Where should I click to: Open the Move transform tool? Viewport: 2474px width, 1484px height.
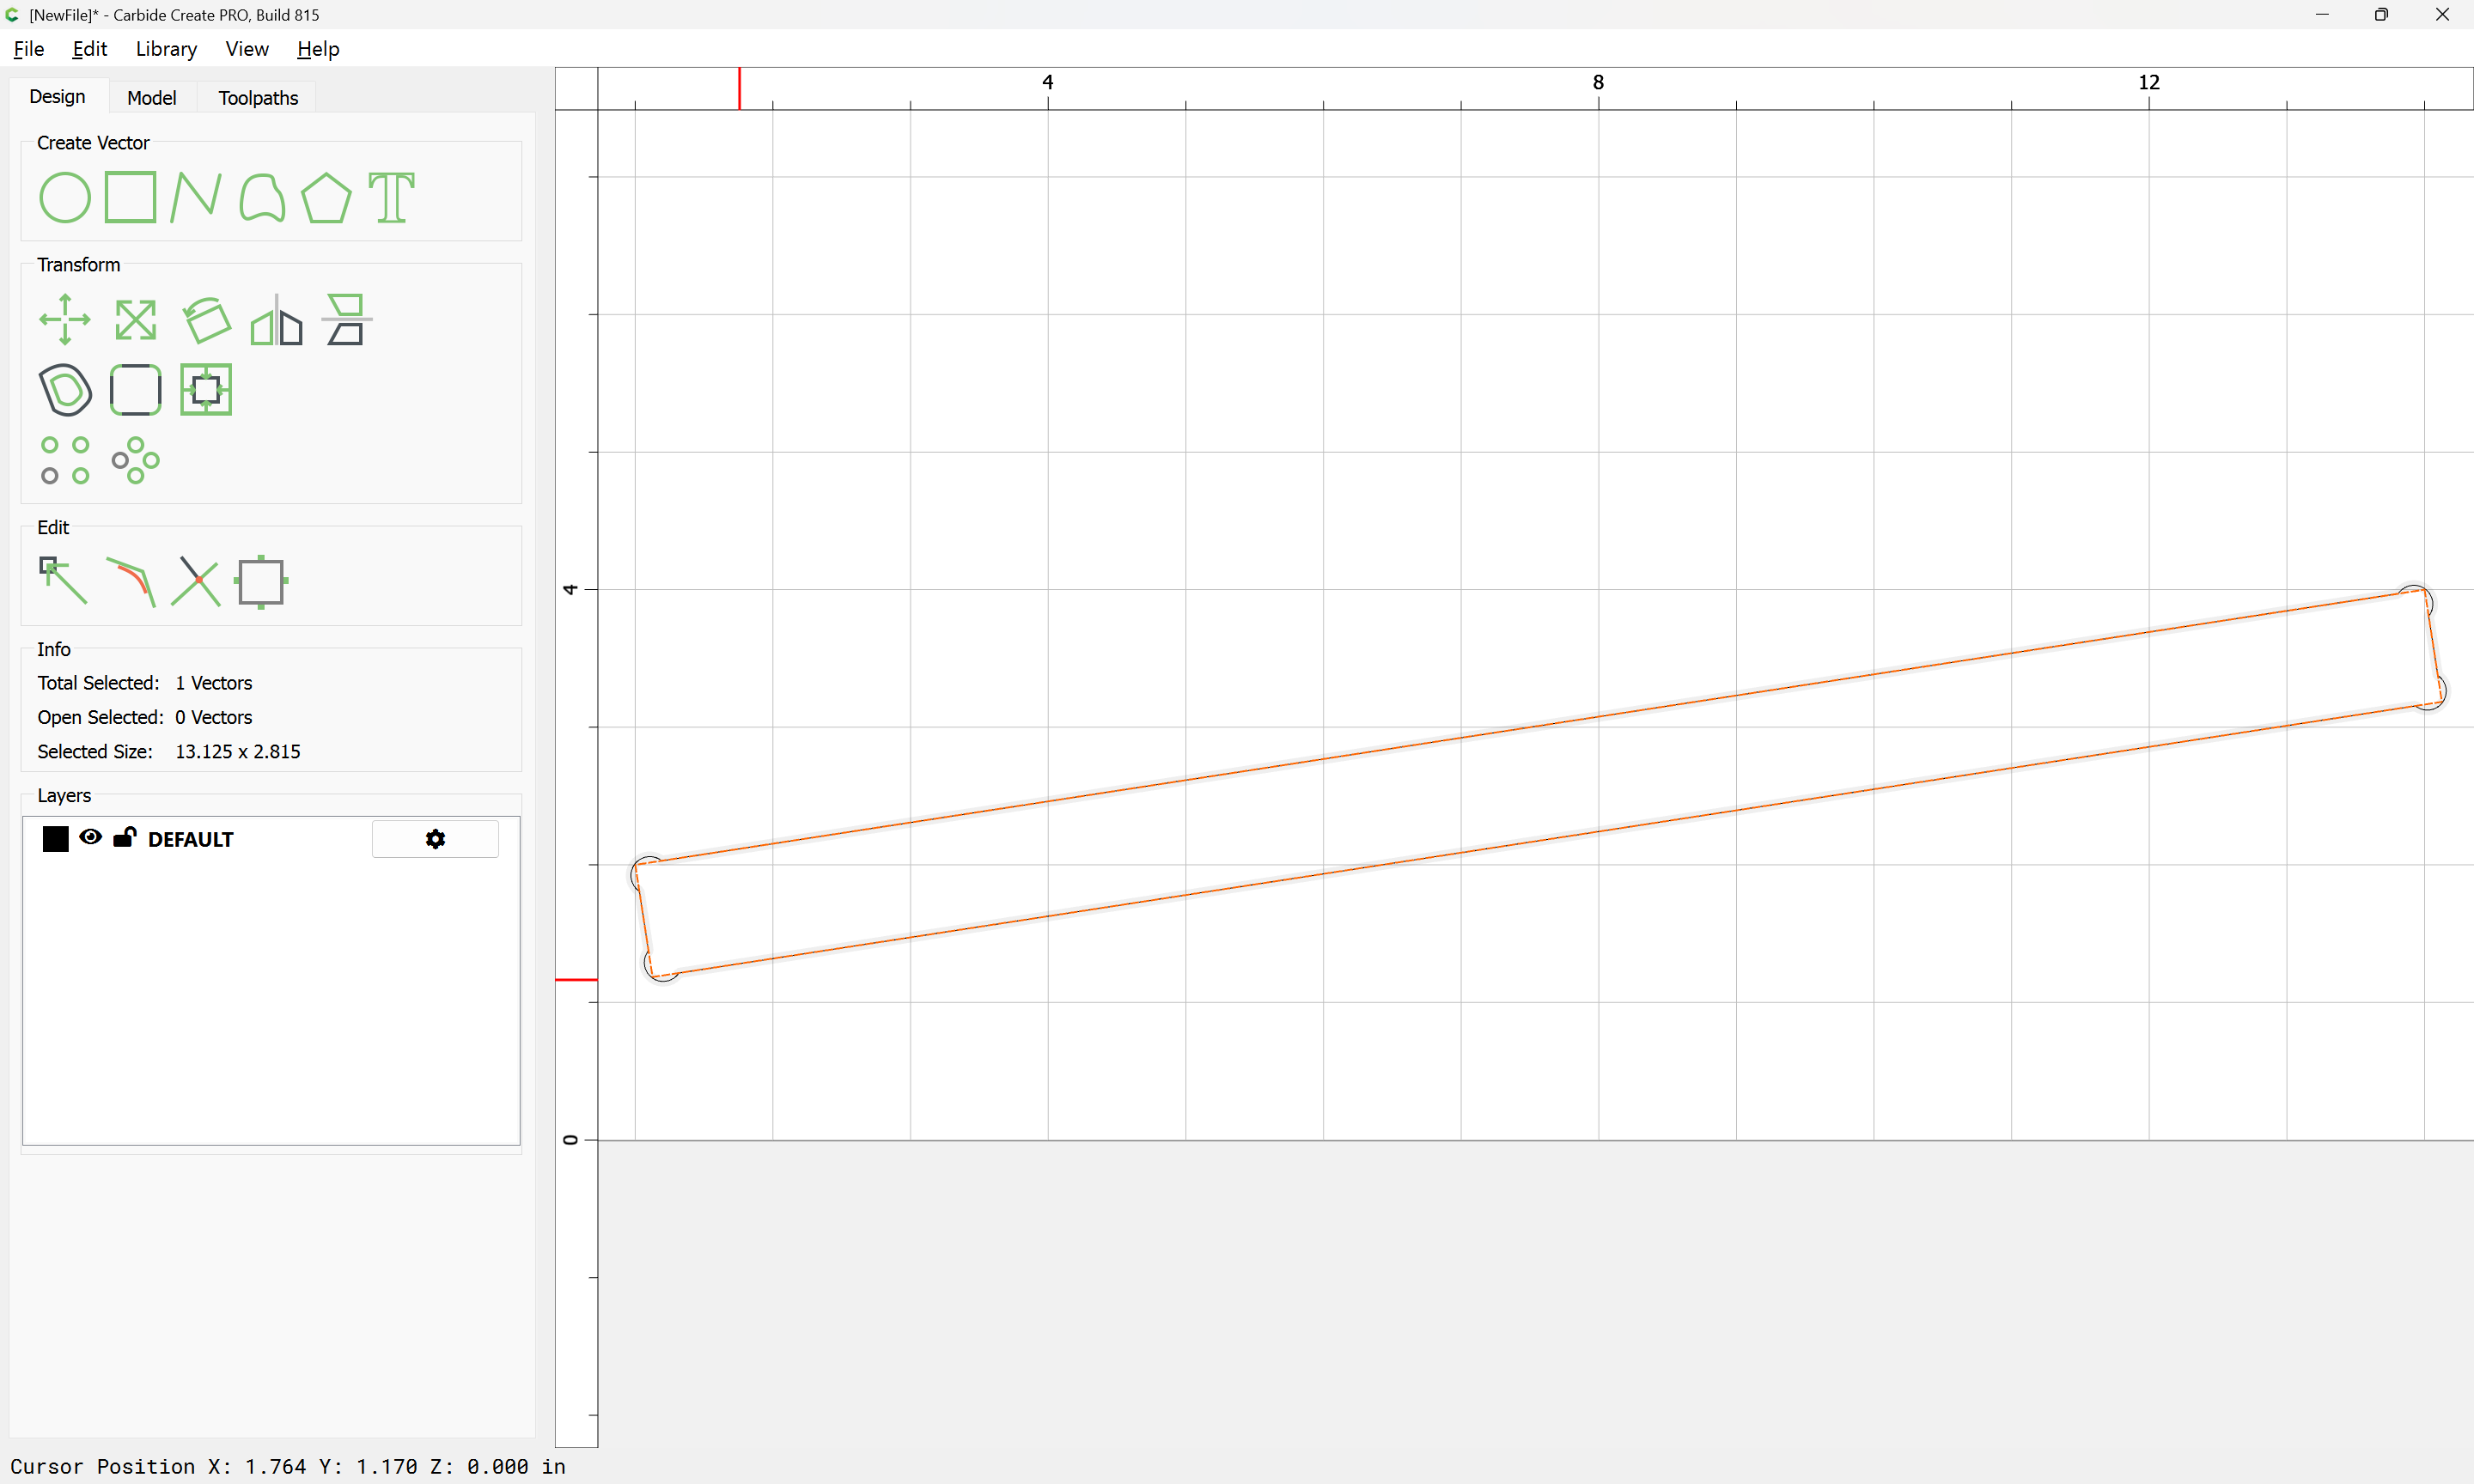click(65, 320)
